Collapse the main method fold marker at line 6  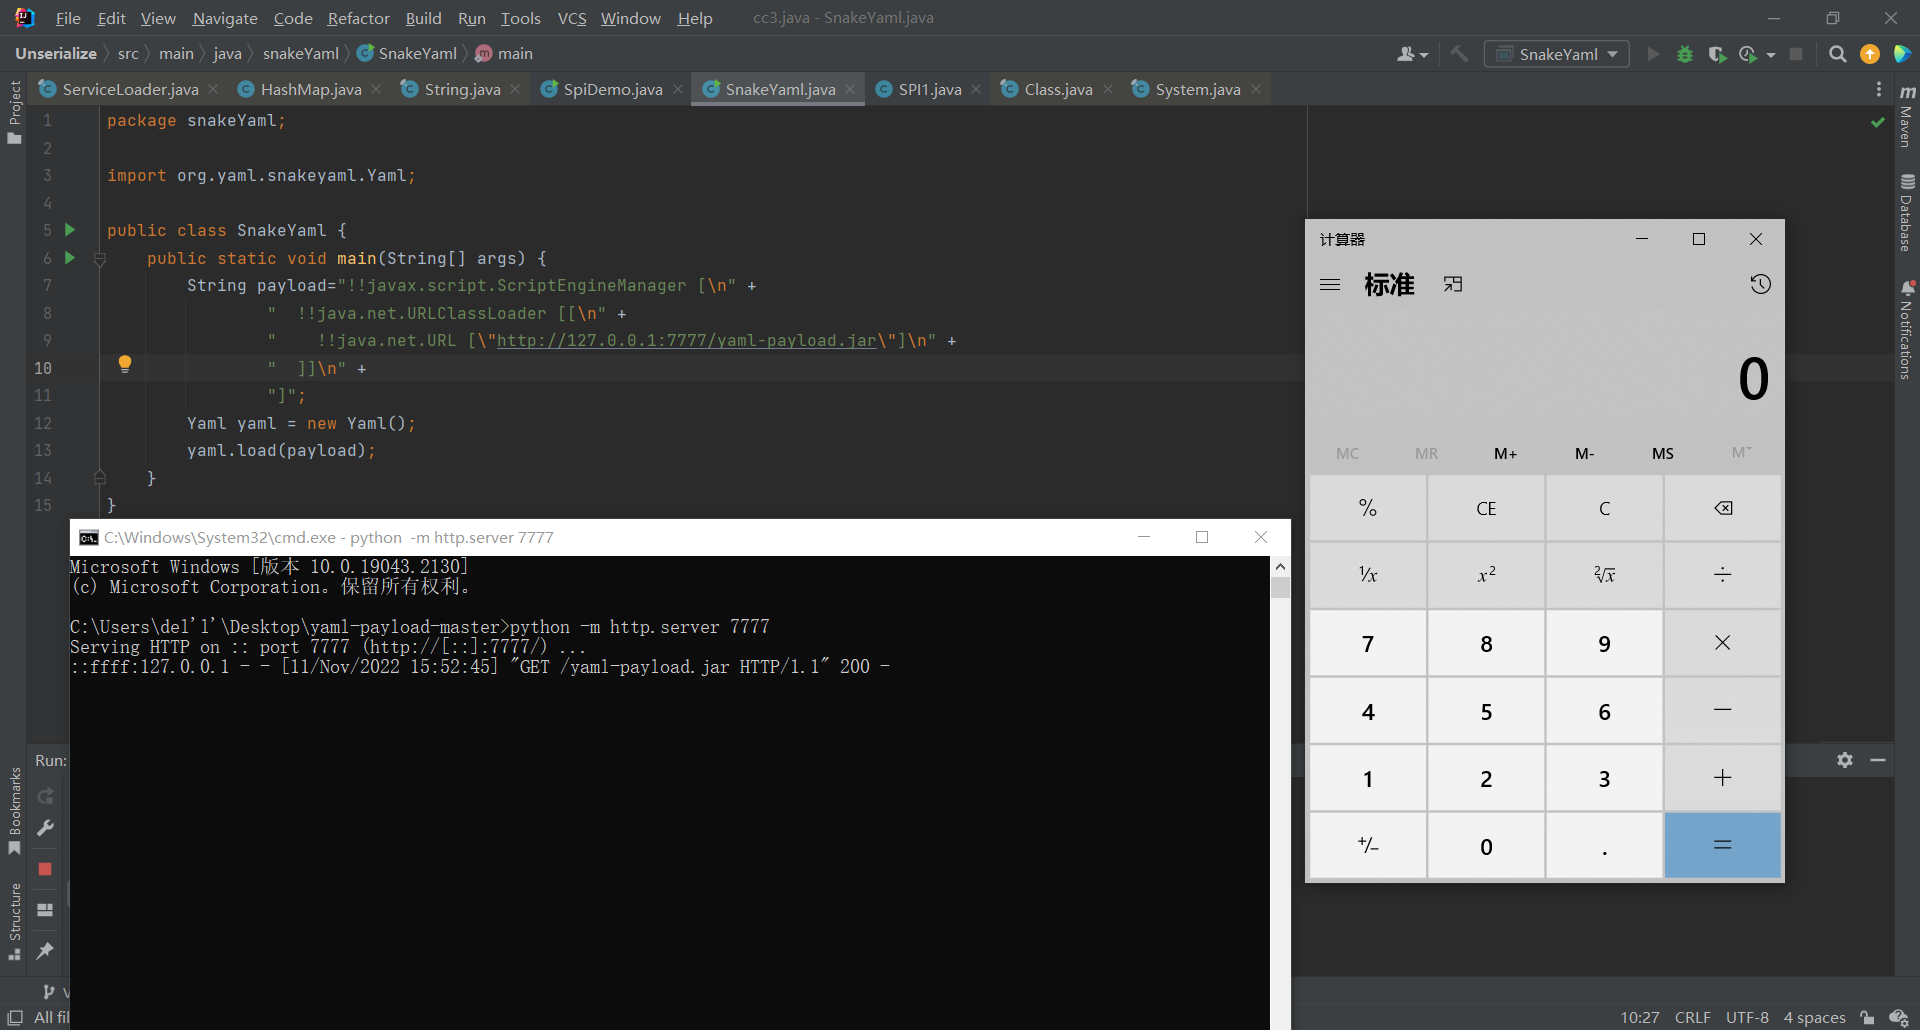[x=100, y=259]
